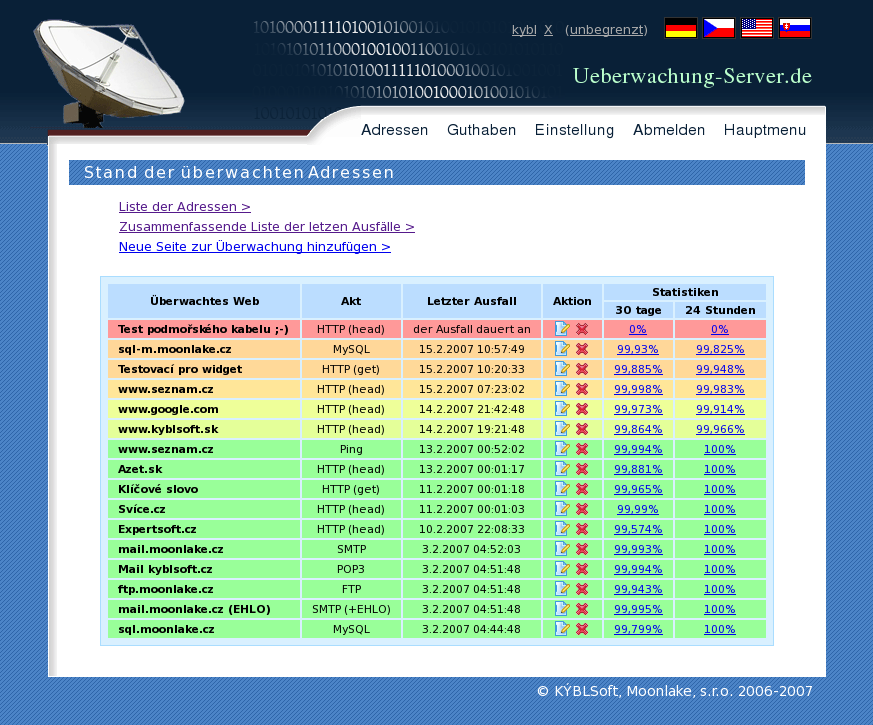Open 99,99% statistic for Svíce.cz
Viewport: 873px width, 725px height.
tap(637, 510)
